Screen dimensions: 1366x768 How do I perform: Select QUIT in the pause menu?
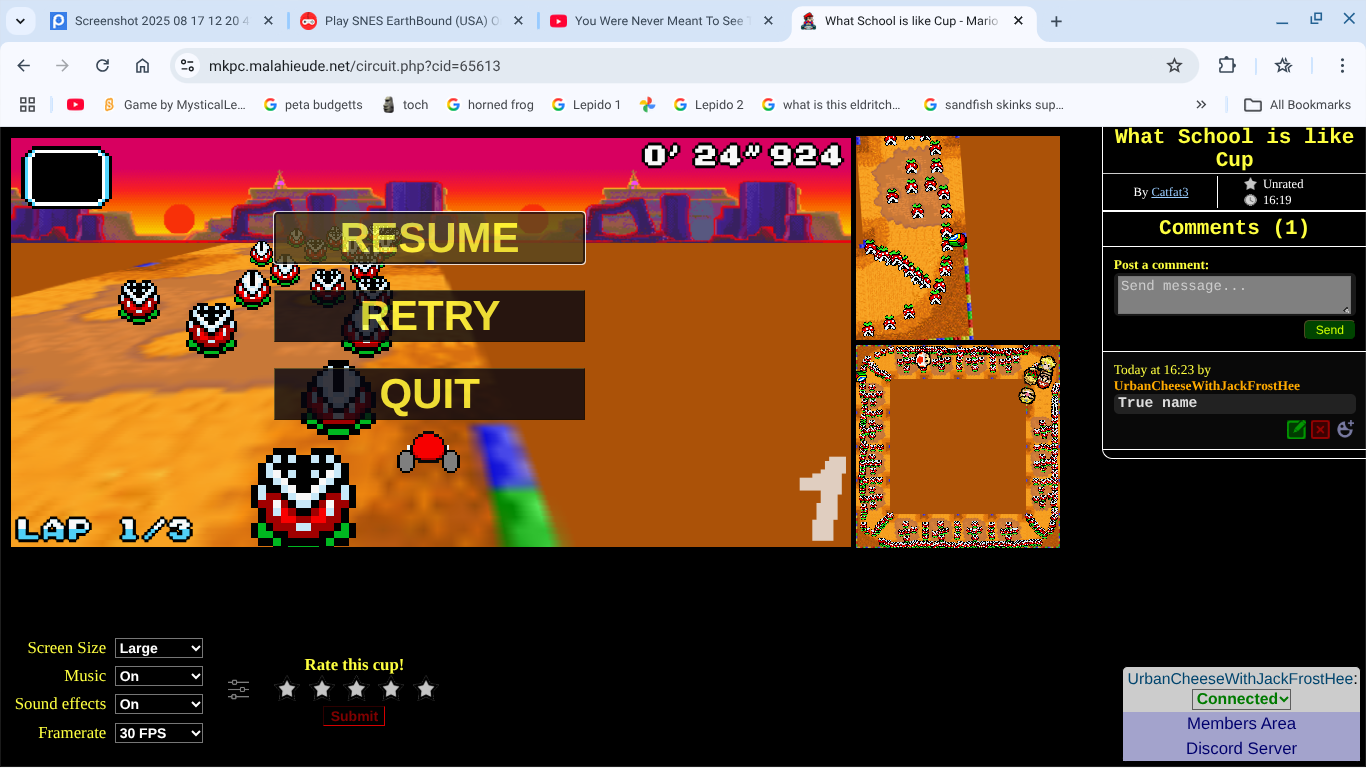tap(429, 394)
